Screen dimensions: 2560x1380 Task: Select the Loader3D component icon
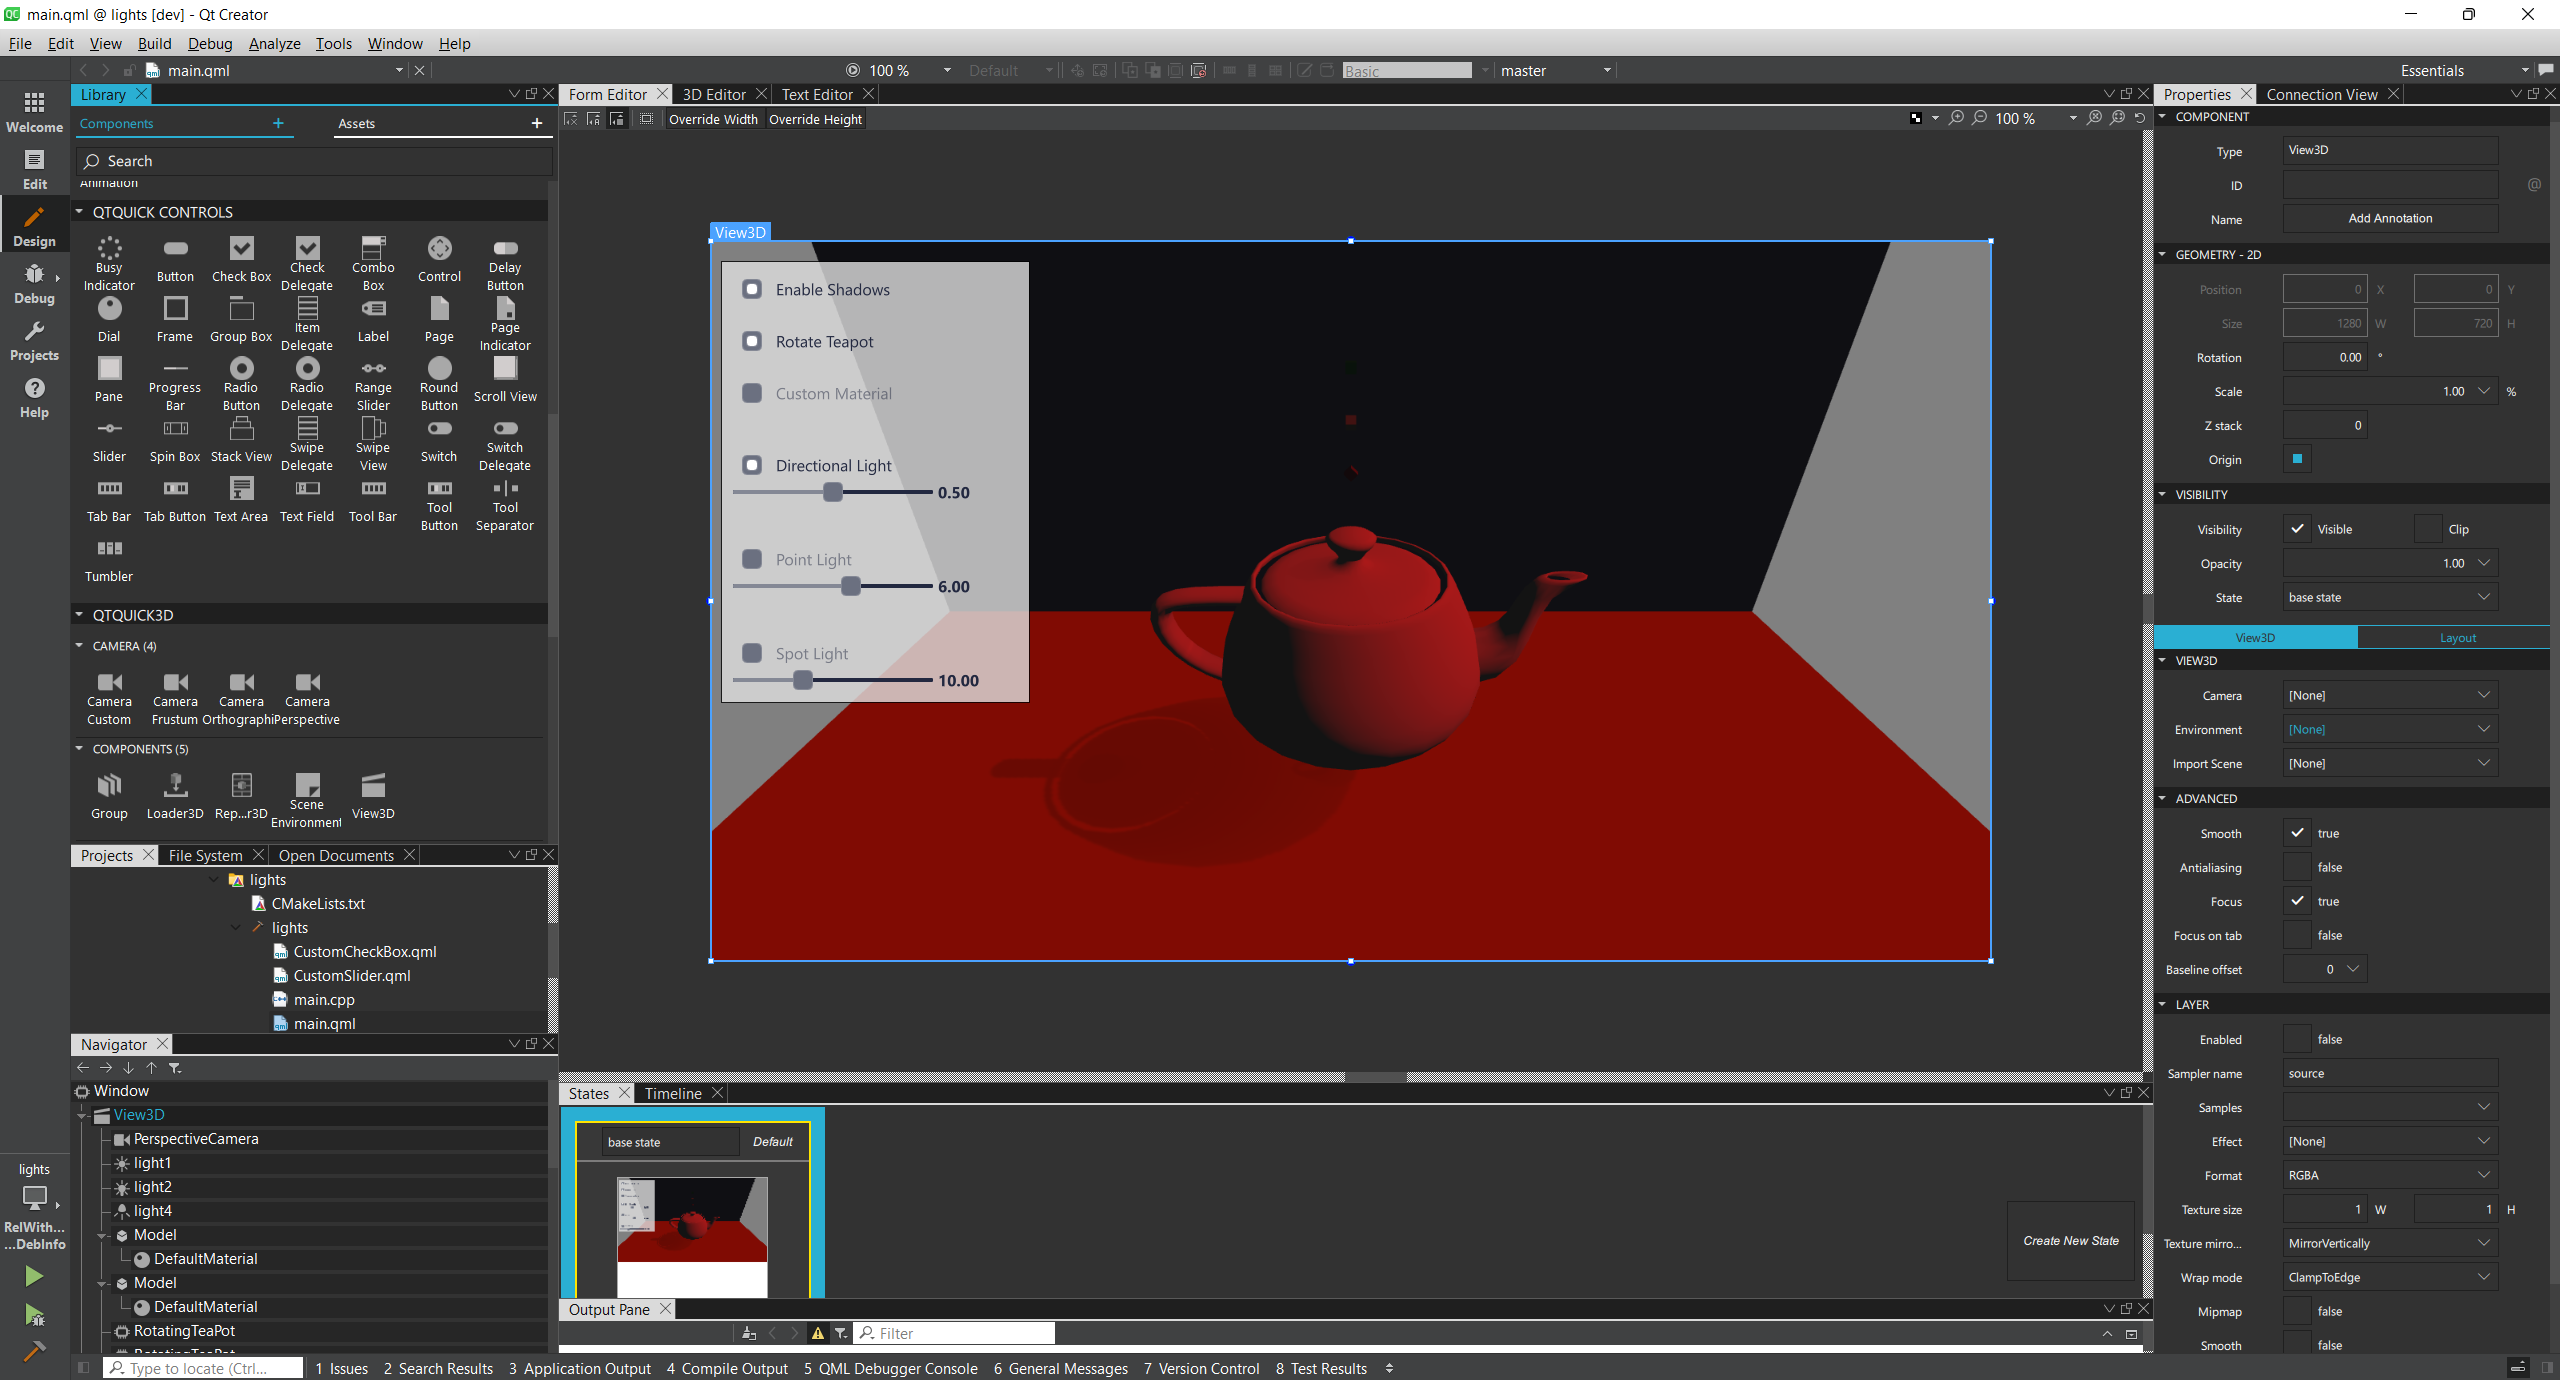[175, 787]
